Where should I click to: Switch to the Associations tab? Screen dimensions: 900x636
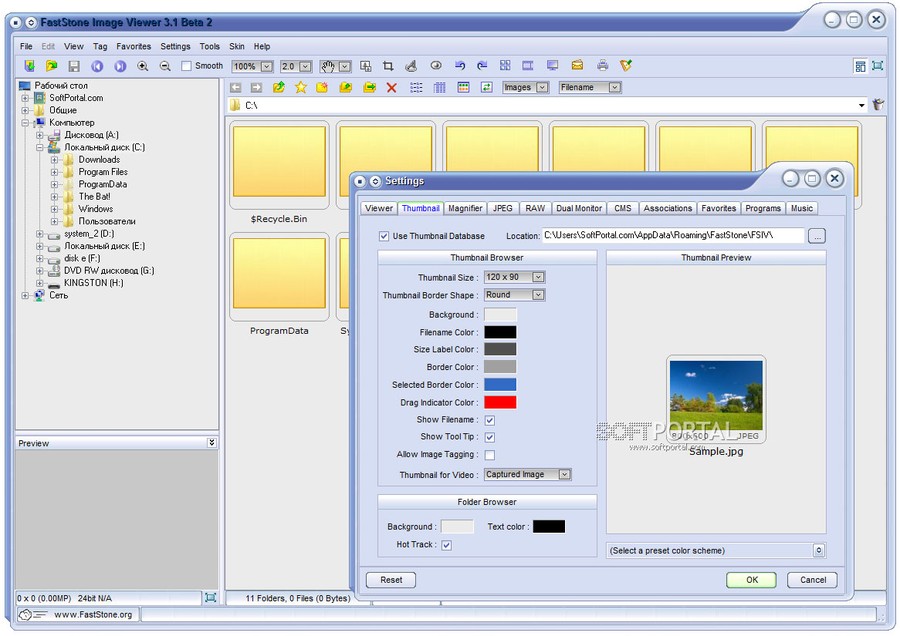668,208
